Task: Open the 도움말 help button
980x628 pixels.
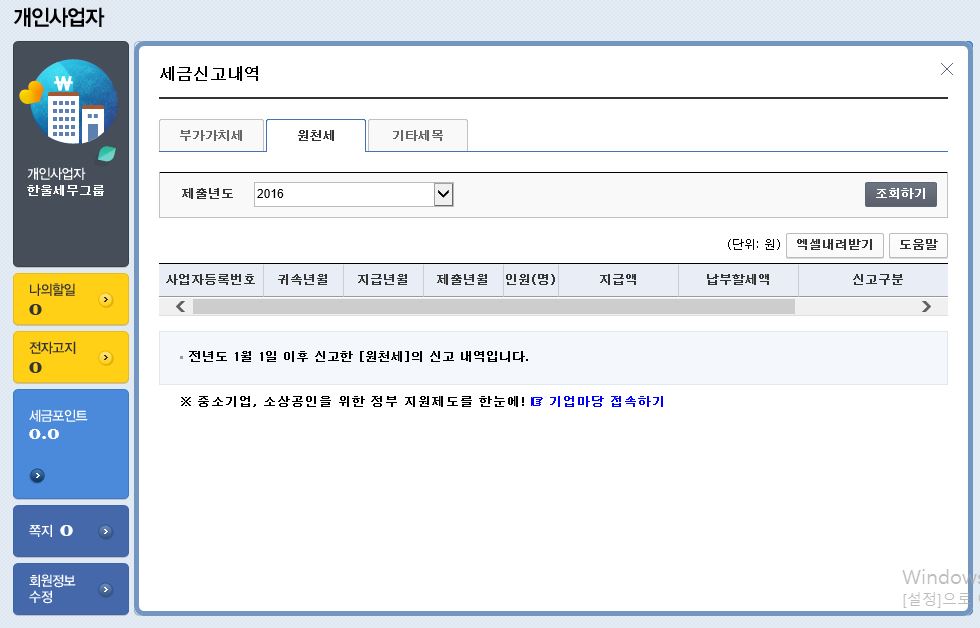Action: click(917, 245)
